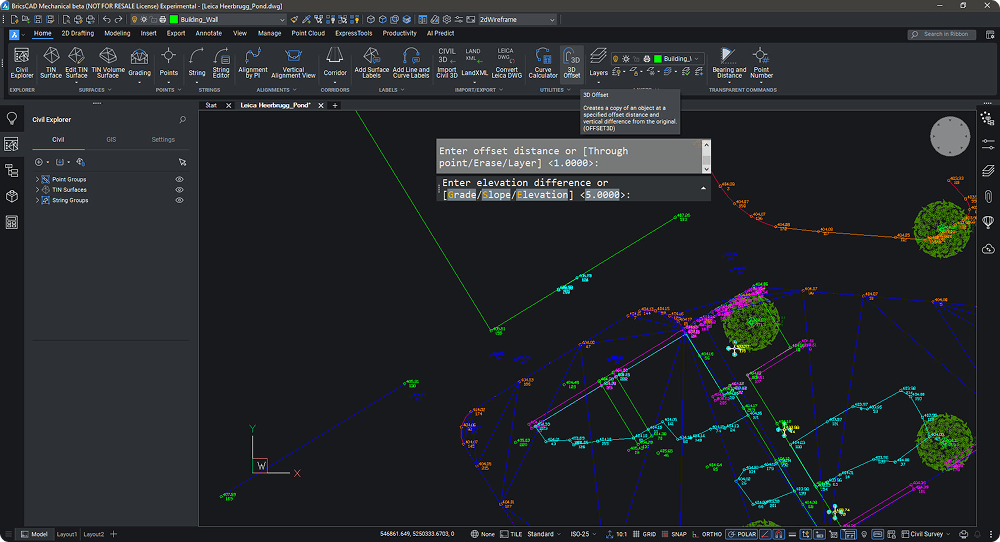Click the Add Surface Labels icon
1000x542 pixels.
pyautogui.click(x=372, y=61)
